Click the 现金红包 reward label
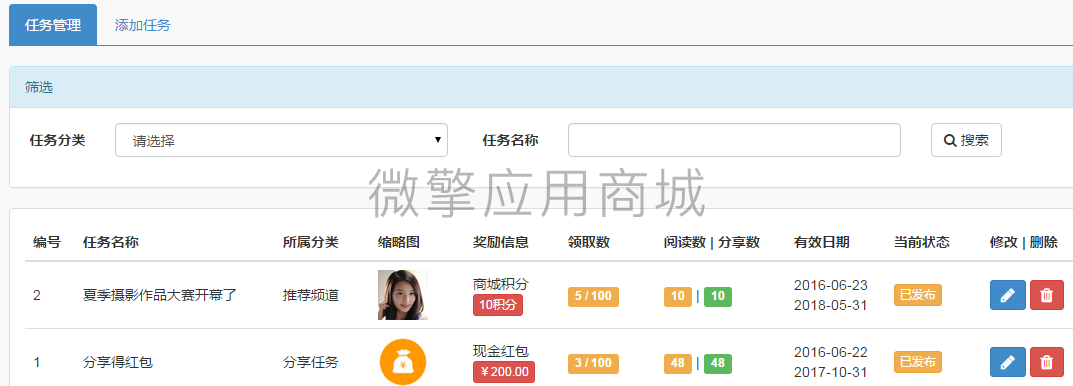This screenshot has height=386, width=1073. 501,351
